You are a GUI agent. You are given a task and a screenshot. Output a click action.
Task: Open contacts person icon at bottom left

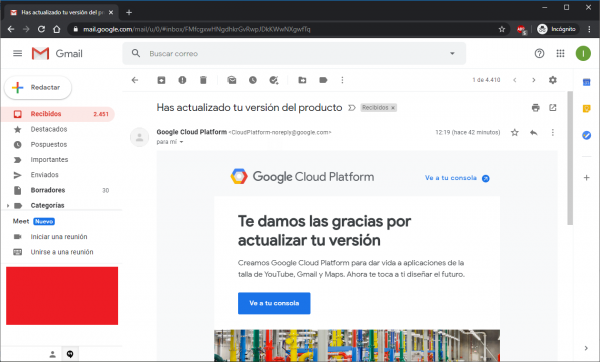pyautogui.click(x=52, y=354)
